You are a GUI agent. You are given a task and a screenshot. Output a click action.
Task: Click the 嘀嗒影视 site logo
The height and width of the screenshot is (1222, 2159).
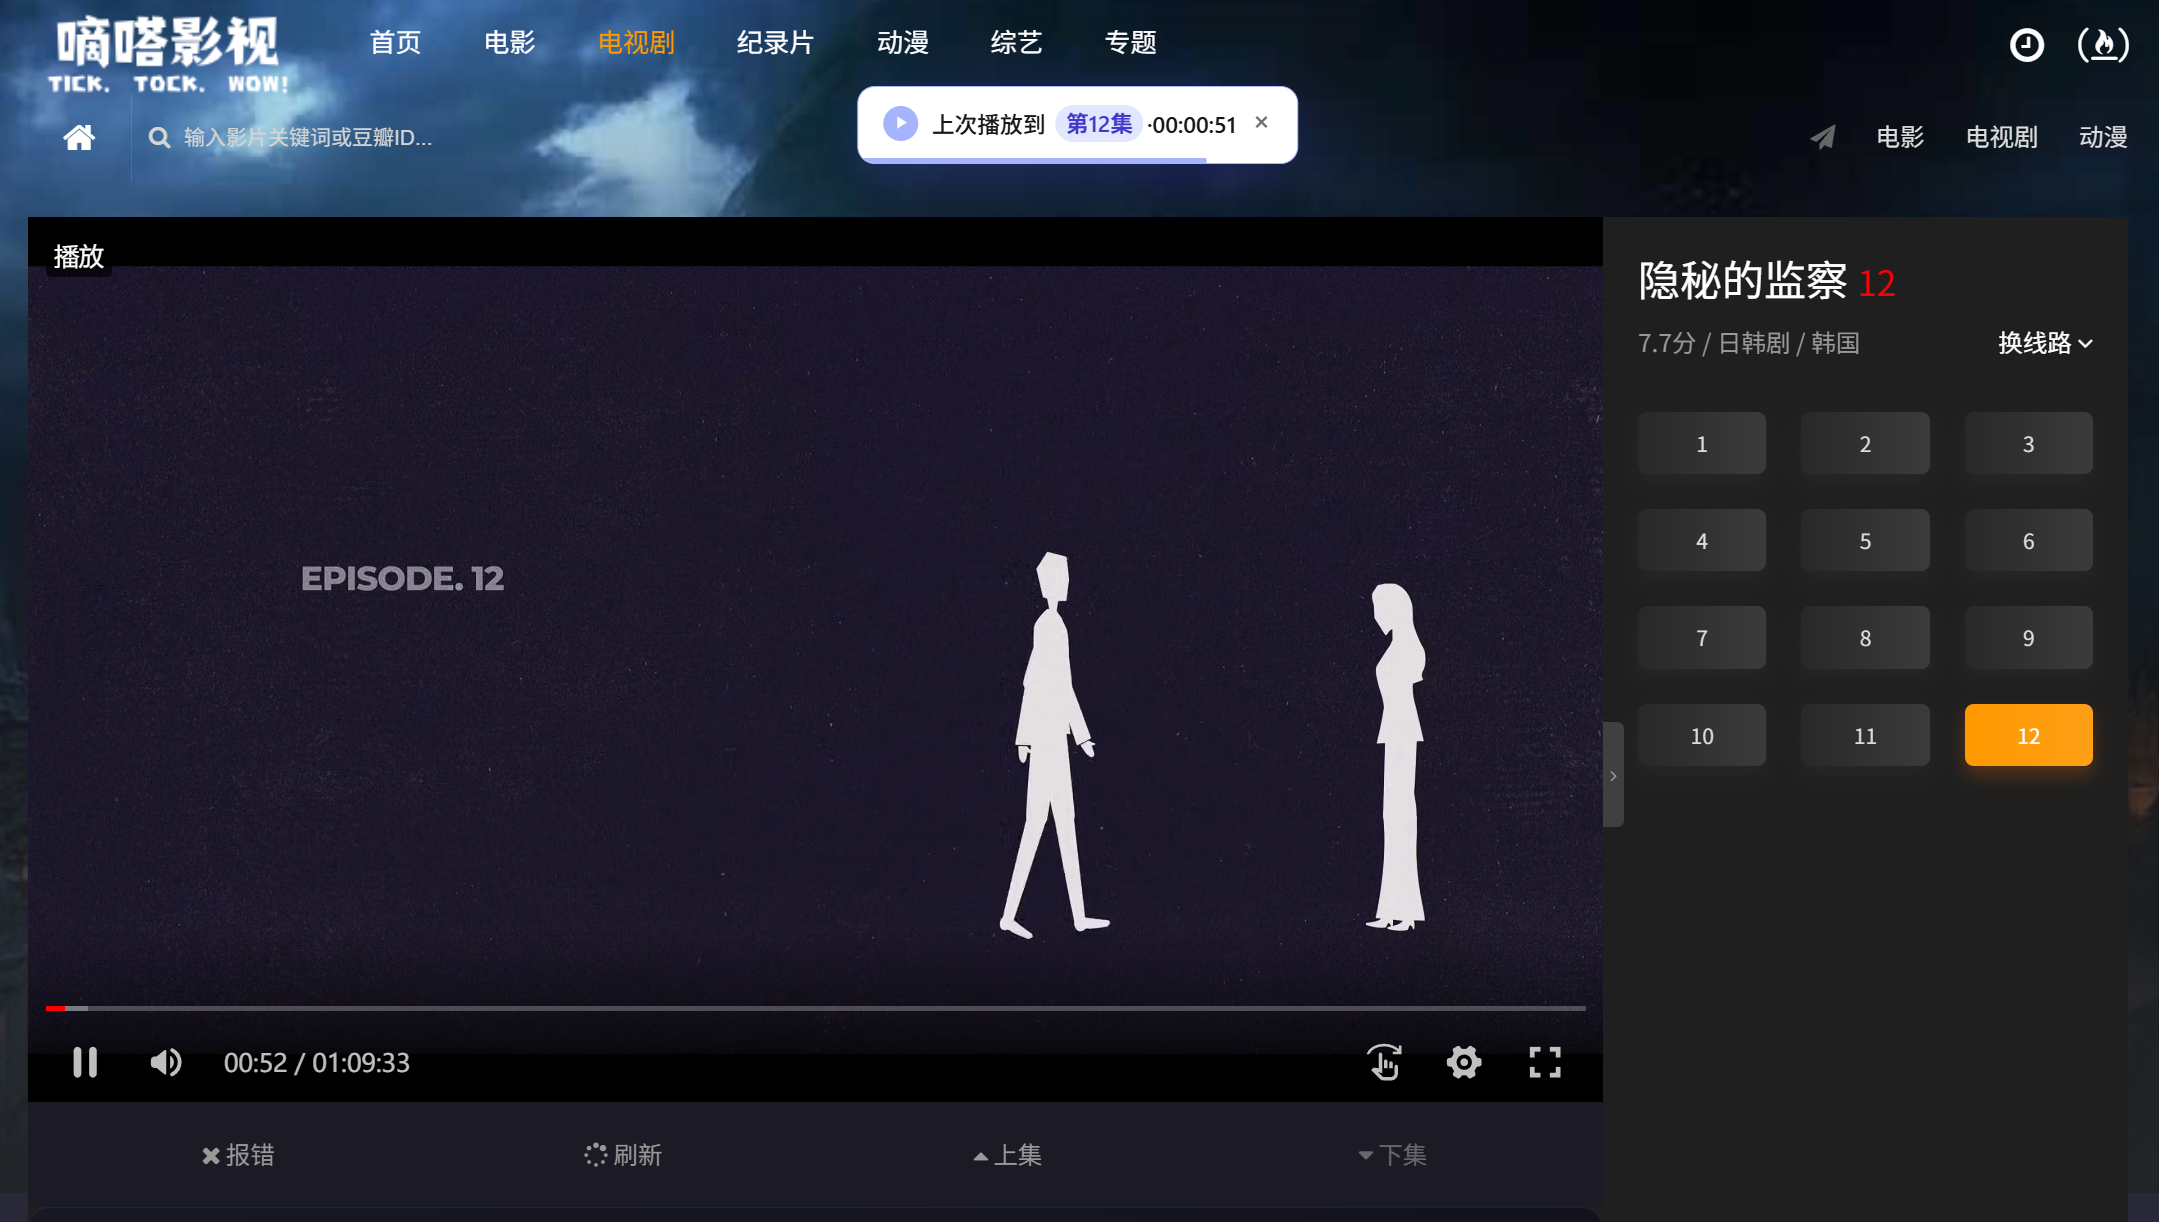point(168,55)
